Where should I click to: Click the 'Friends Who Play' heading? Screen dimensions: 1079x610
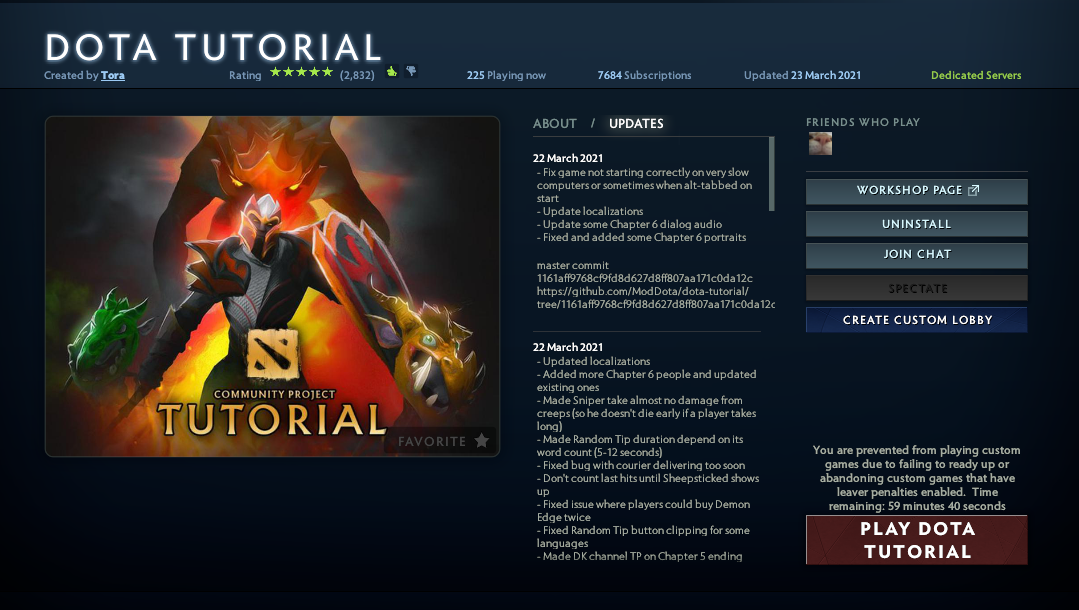[863, 122]
